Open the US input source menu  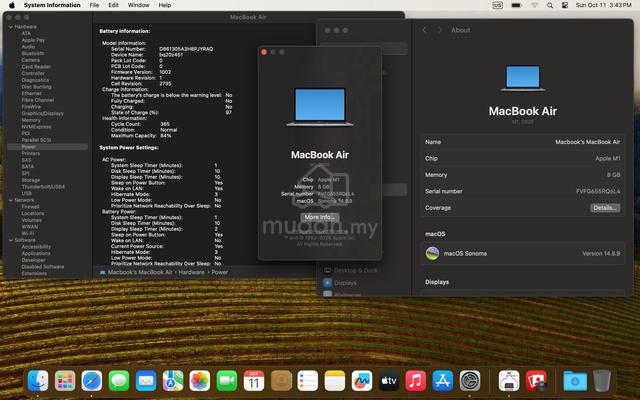(x=498, y=5)
